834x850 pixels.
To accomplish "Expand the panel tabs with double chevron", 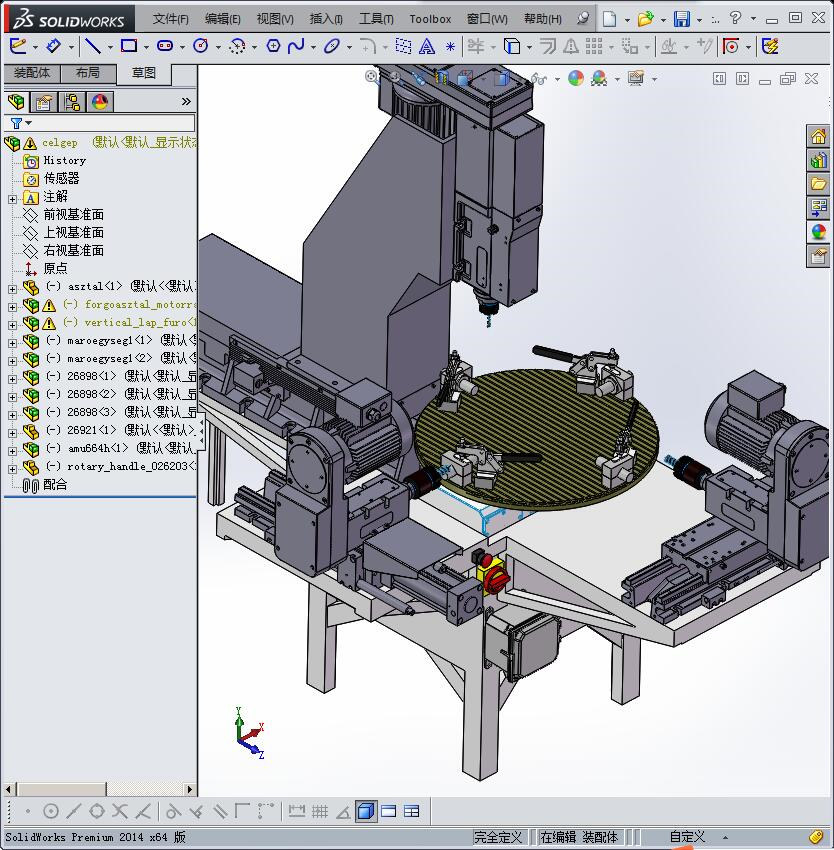I will [186, 101].
